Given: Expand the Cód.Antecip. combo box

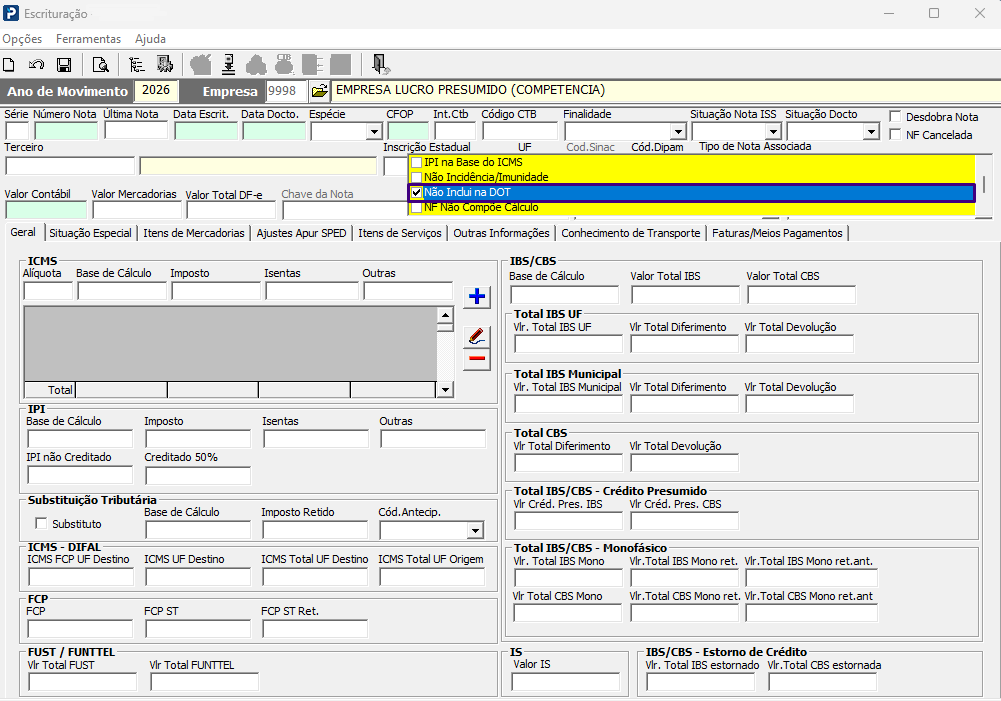Looking at the screenshot, I should click(x=475, y=531).
